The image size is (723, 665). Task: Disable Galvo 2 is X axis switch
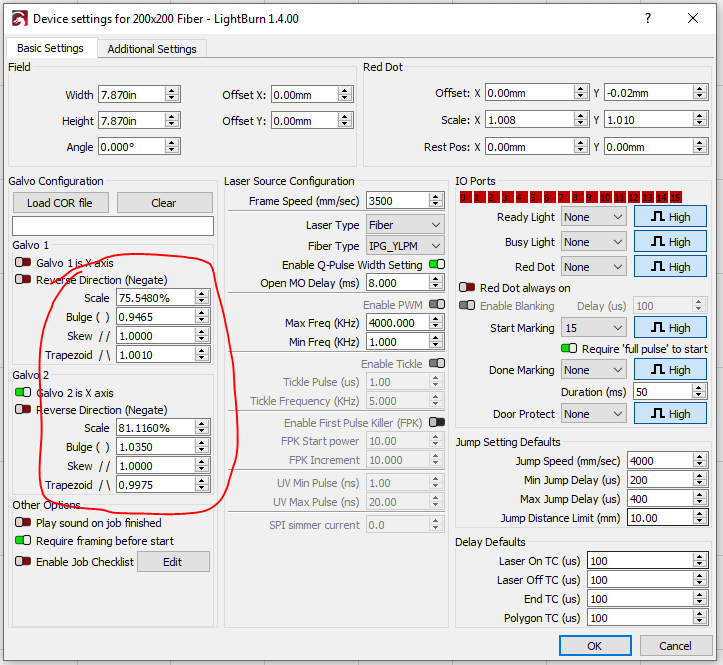[x=23, y=392]
